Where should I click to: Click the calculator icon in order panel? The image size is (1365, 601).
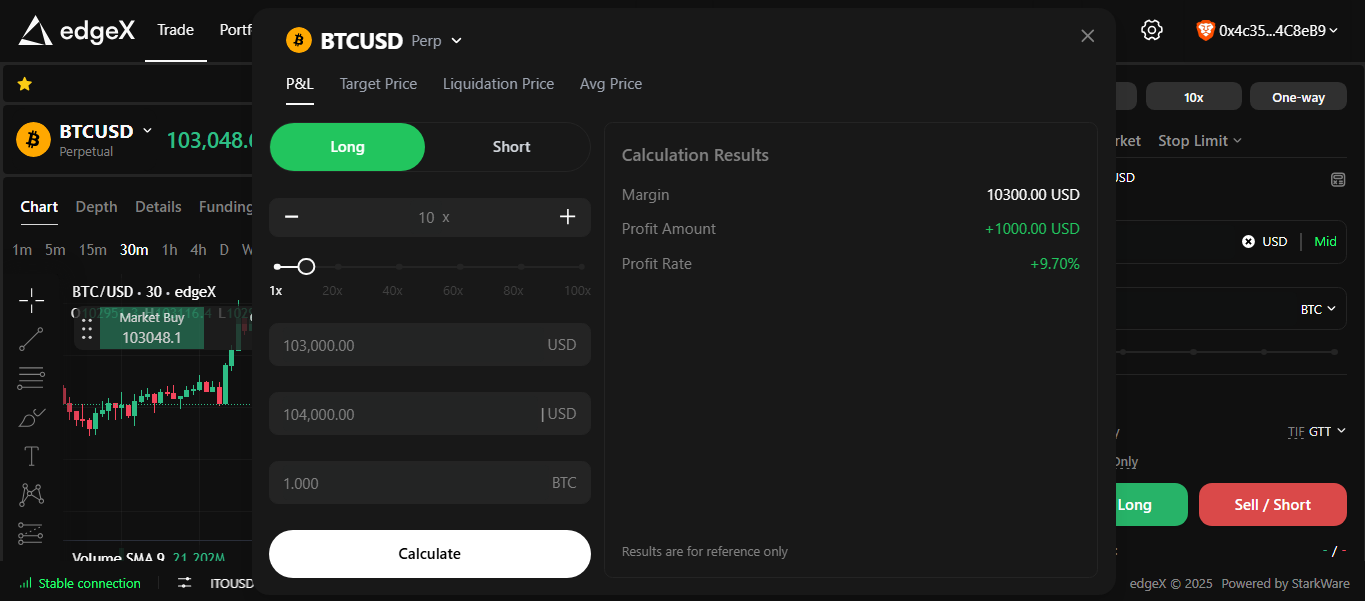(1337, 179)
